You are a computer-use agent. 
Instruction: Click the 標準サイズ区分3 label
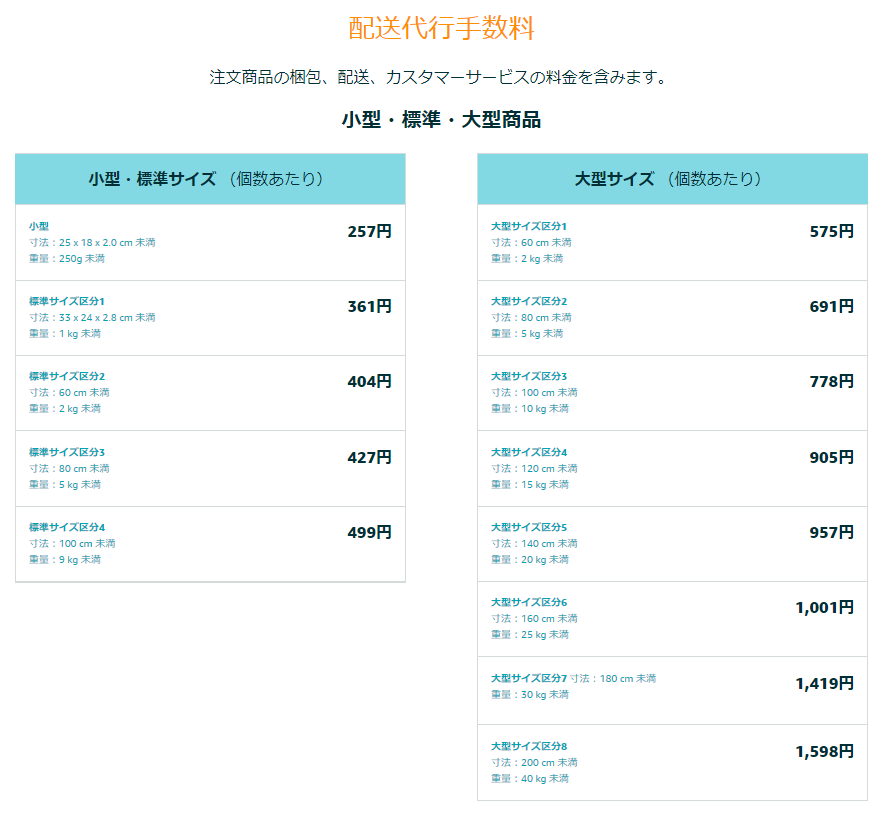(x=67, y=452)
